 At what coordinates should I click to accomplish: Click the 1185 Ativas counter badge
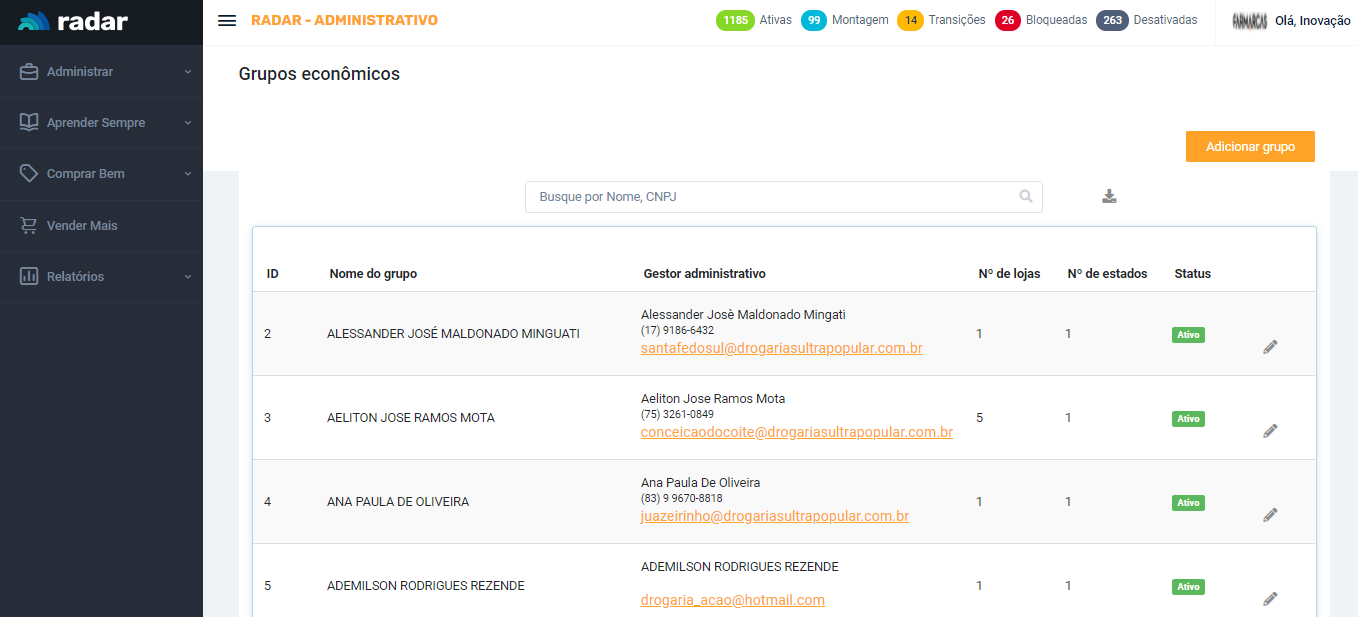pyautogui.click(x=735, y=20)
